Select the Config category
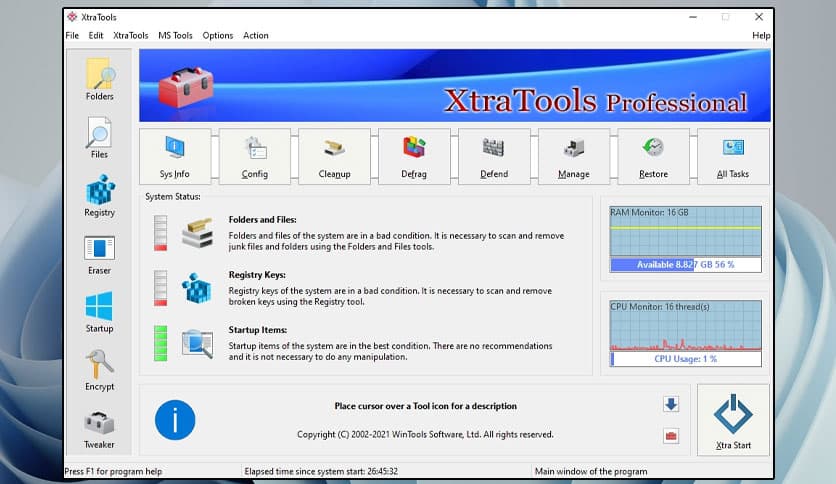Image resolution: width=836 pixels, height=484 pixels. tap(254, 156)
